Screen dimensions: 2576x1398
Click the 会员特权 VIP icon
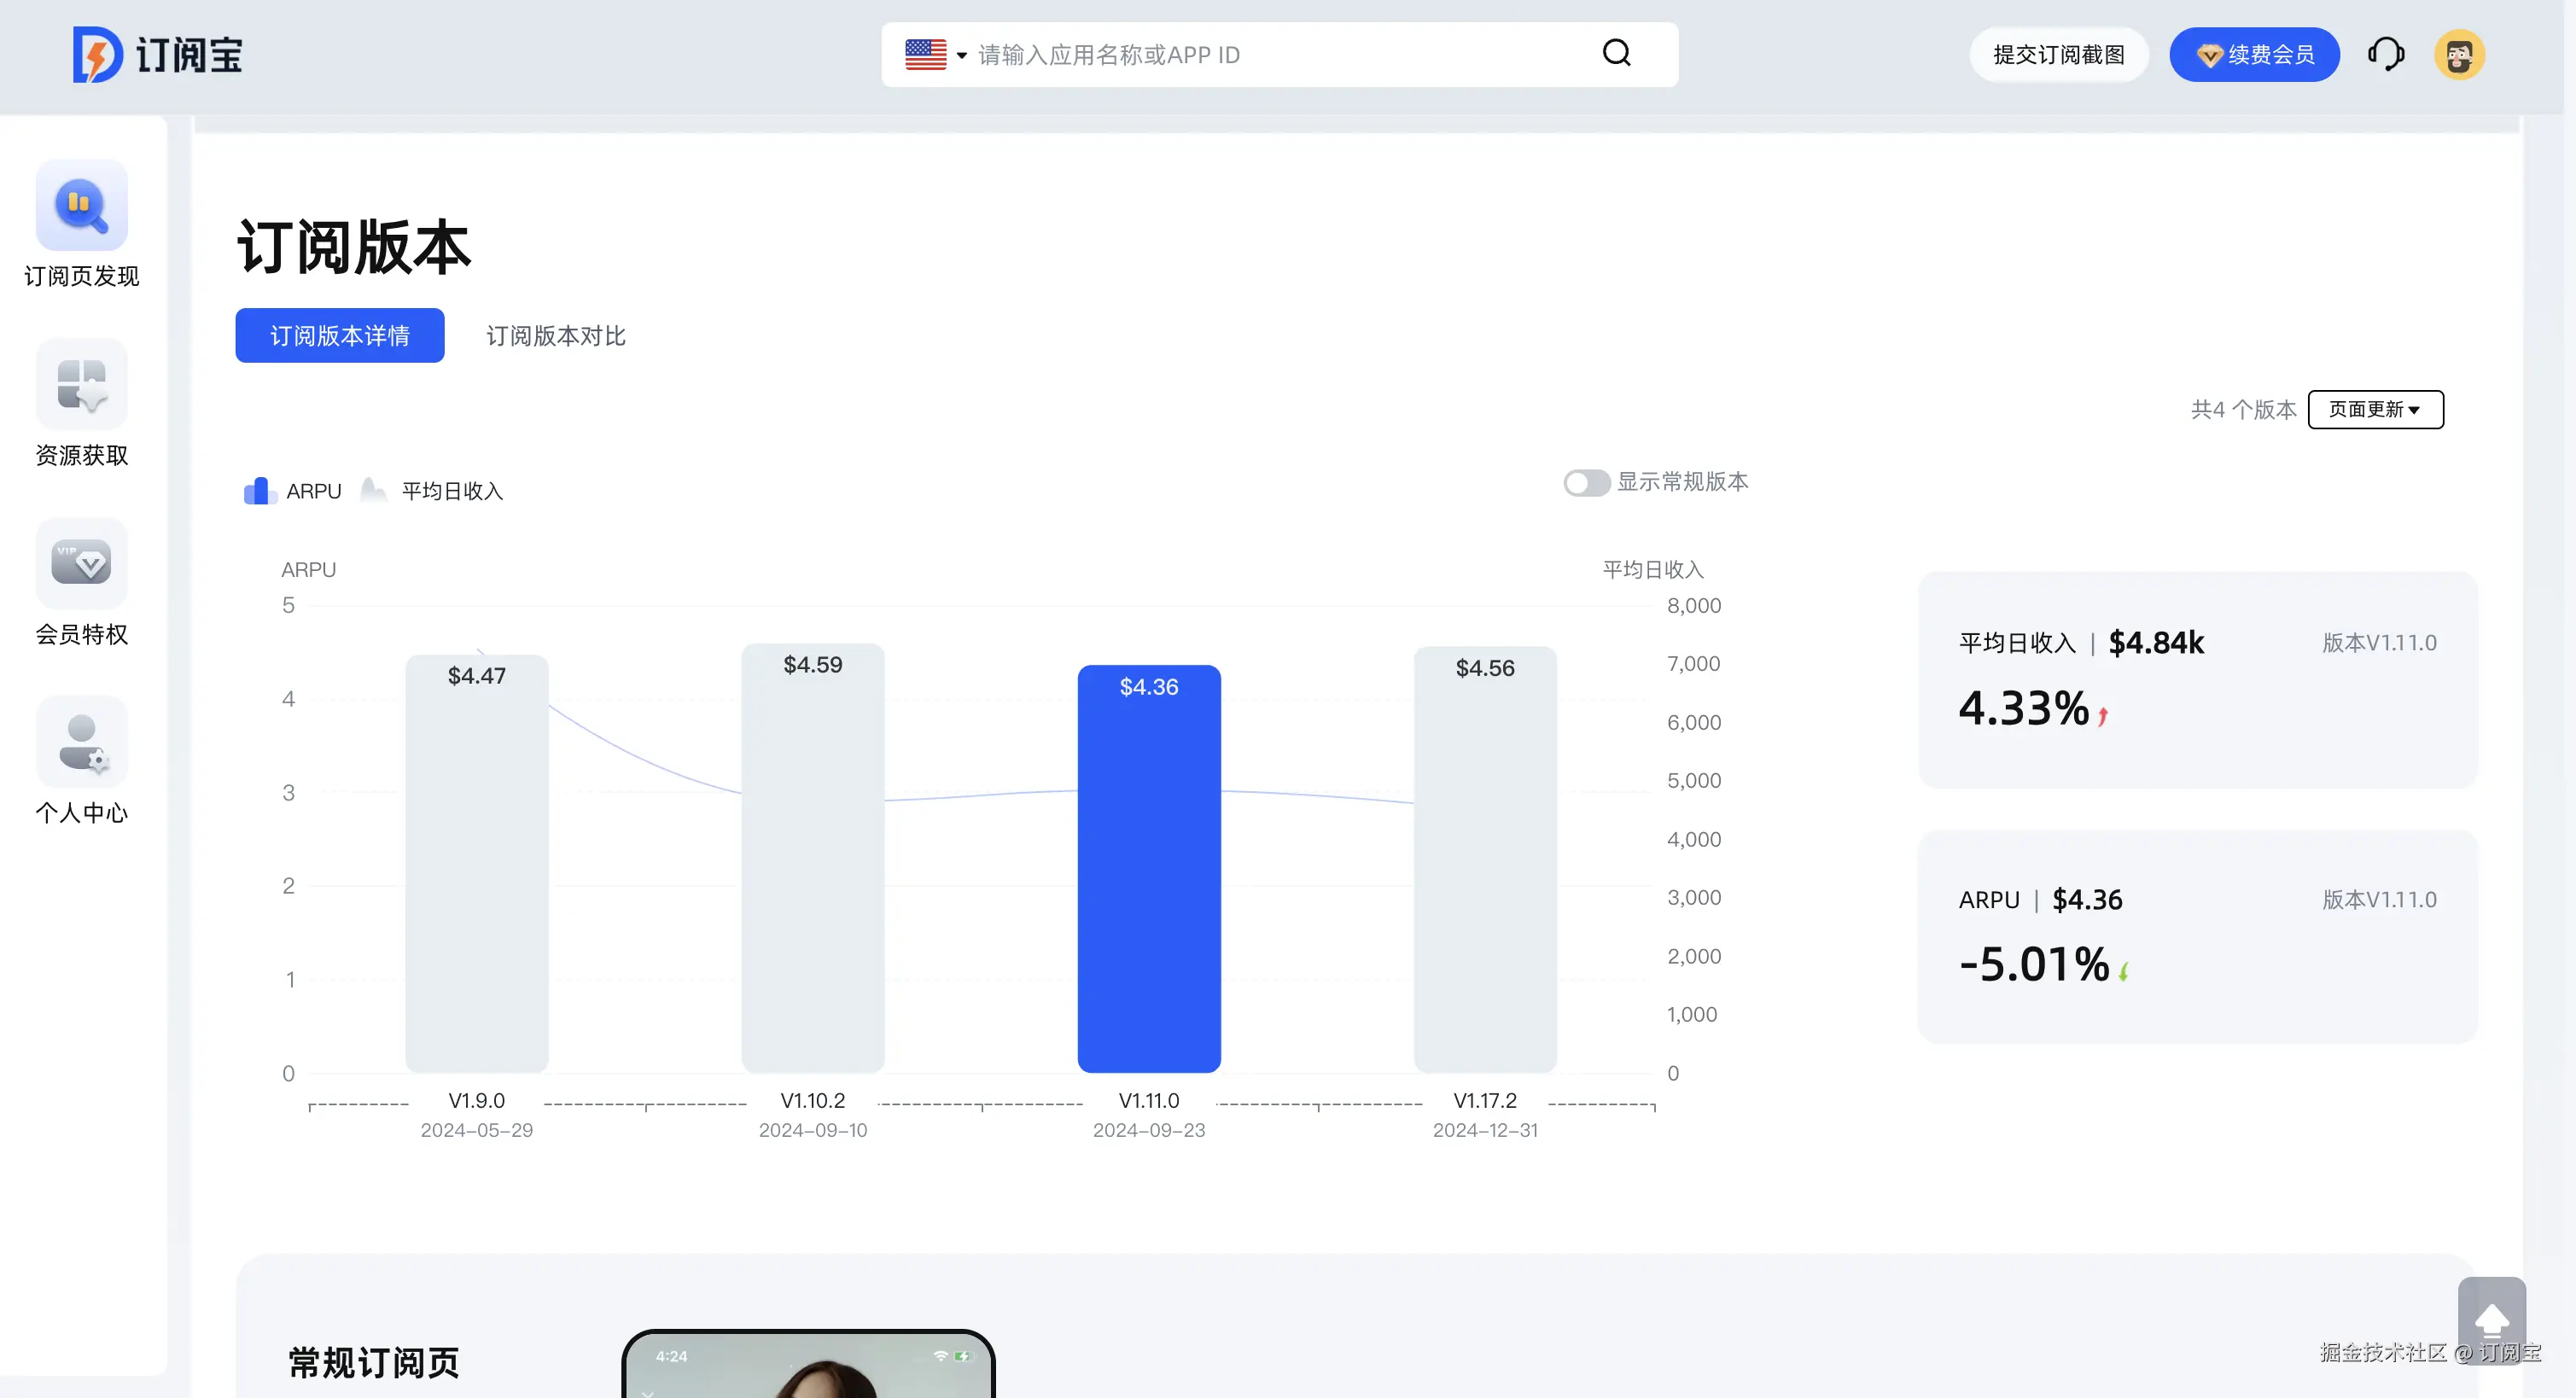[81, 563]
